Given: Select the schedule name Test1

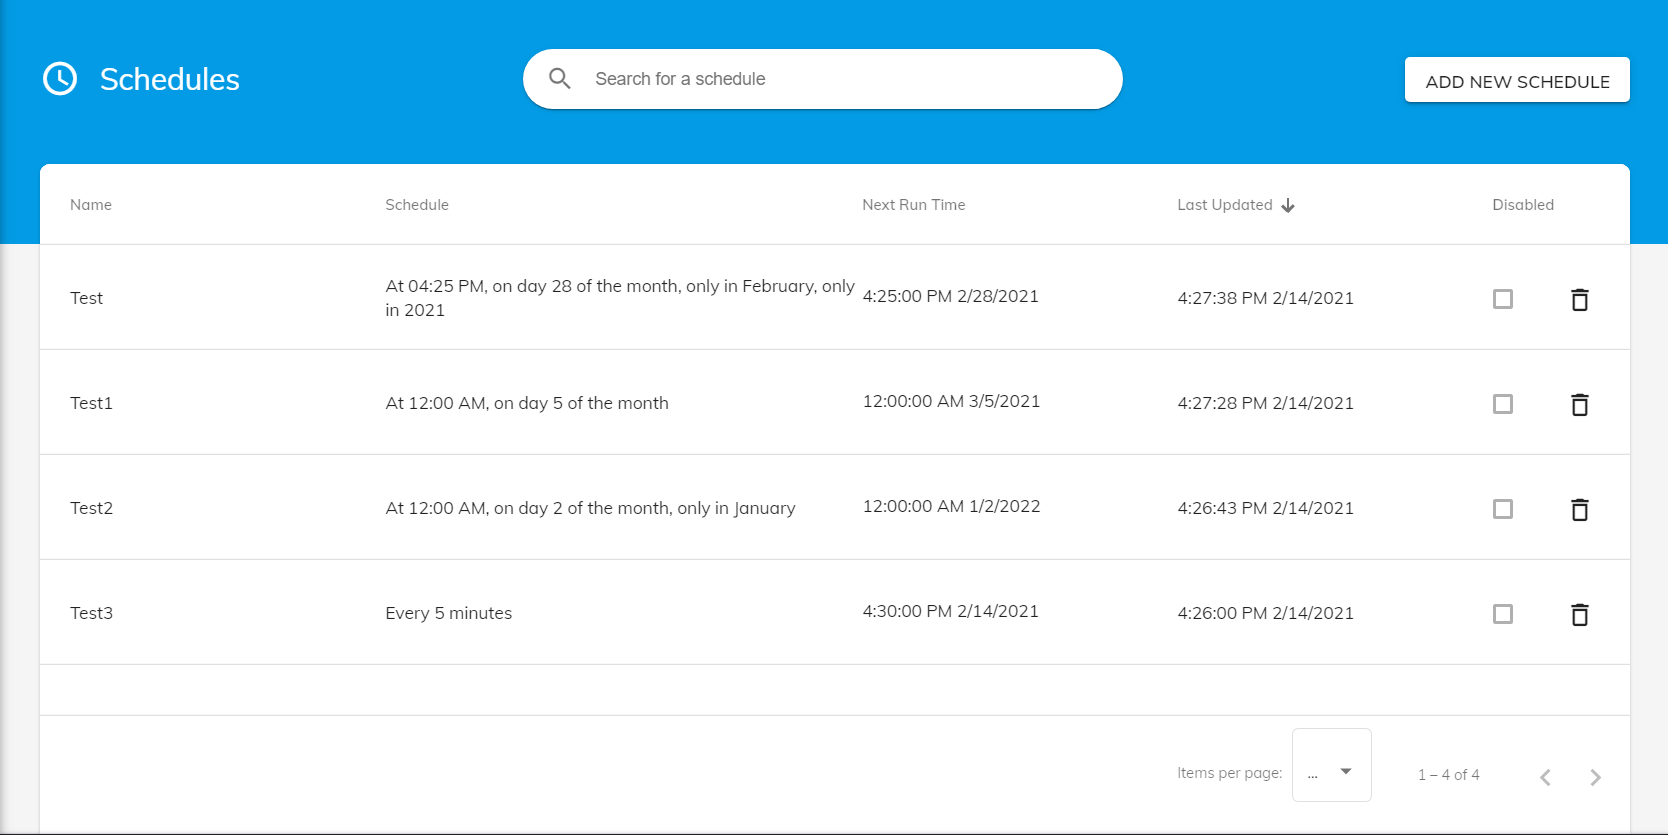Looking at the screenshot, I should click(91, 403).
